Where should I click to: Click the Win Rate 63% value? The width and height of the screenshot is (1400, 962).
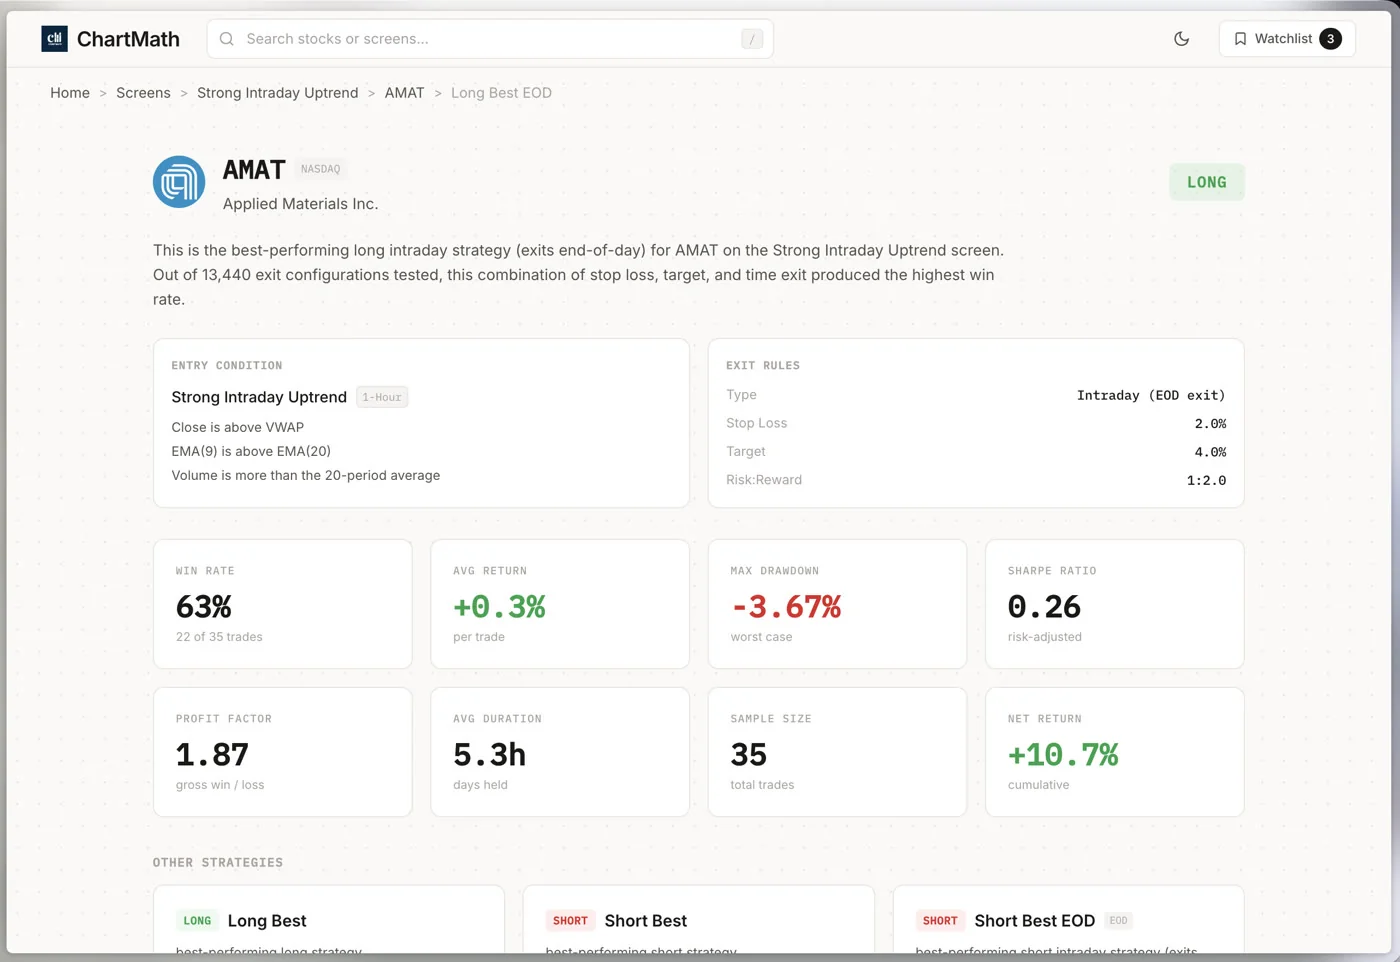[204, 607]
